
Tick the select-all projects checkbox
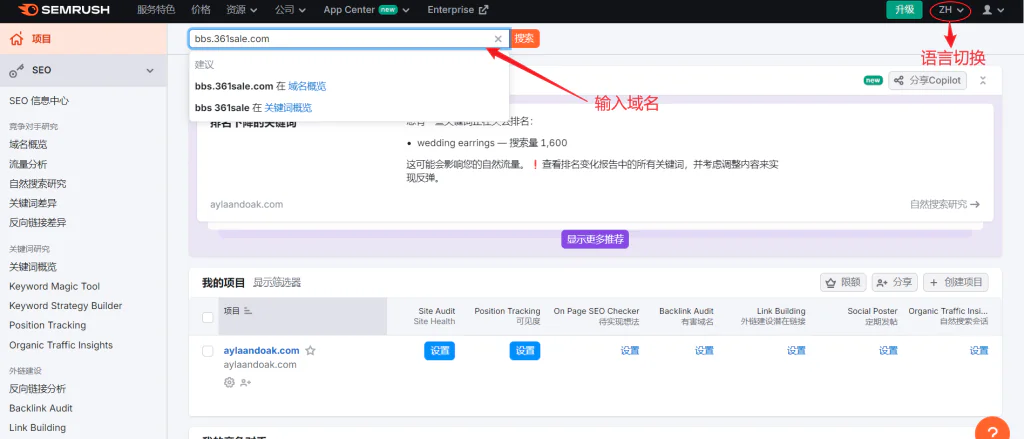click(x=208, y=317)
